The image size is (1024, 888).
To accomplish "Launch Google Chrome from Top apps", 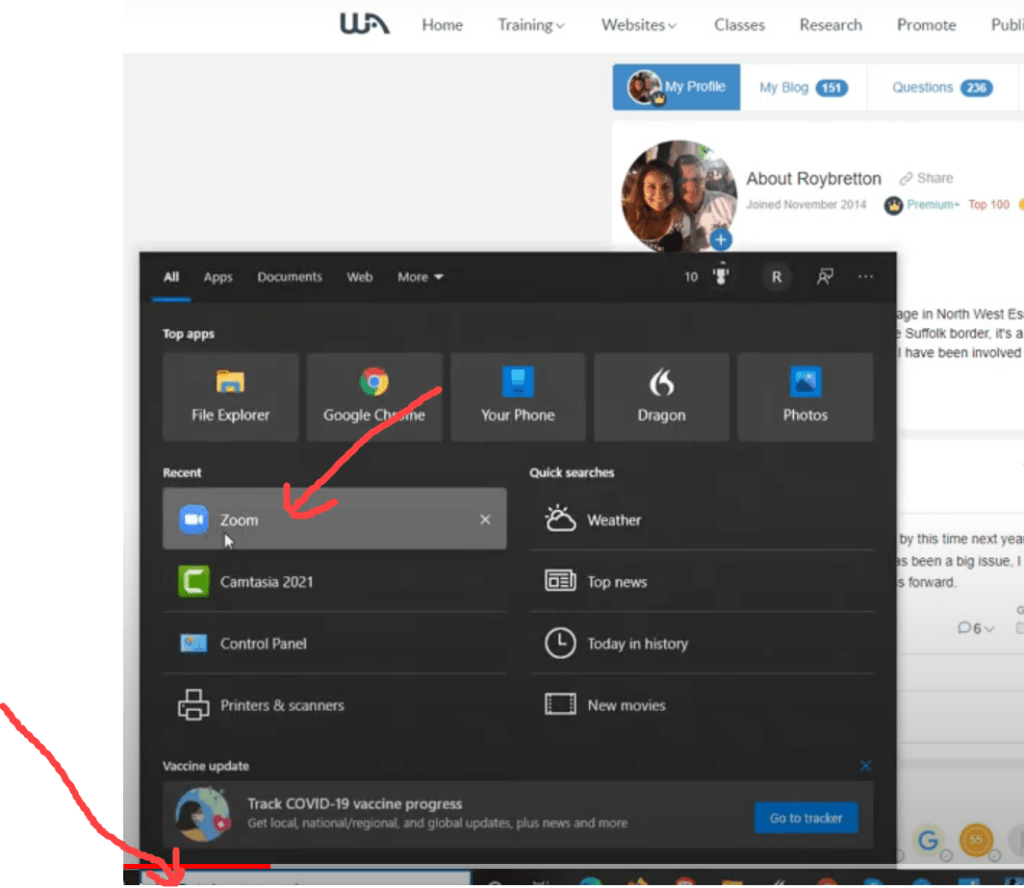I will 374,396.
